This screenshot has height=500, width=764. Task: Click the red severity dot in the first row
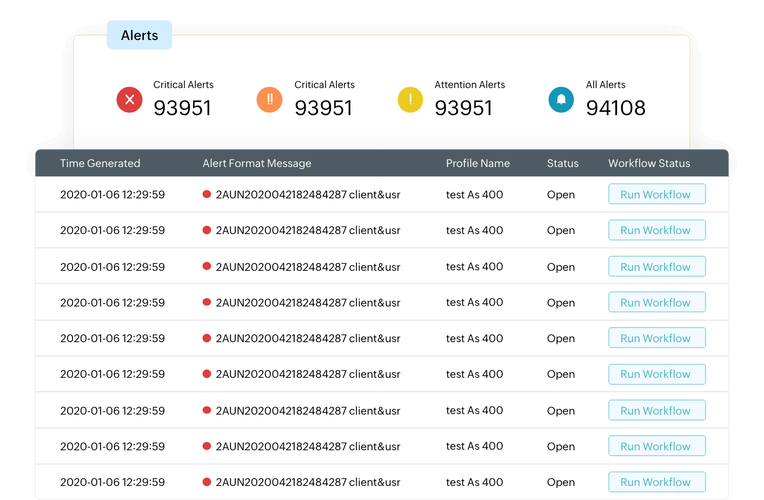[207, 195]
